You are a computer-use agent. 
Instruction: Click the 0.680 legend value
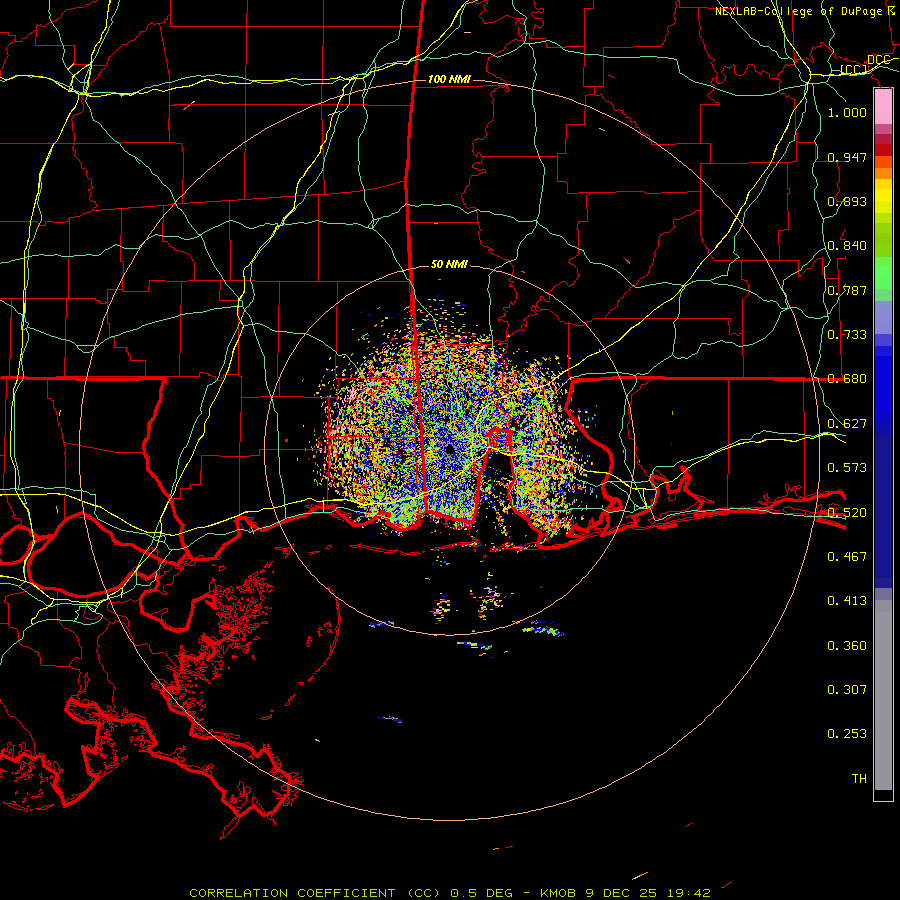click(847, 379)
